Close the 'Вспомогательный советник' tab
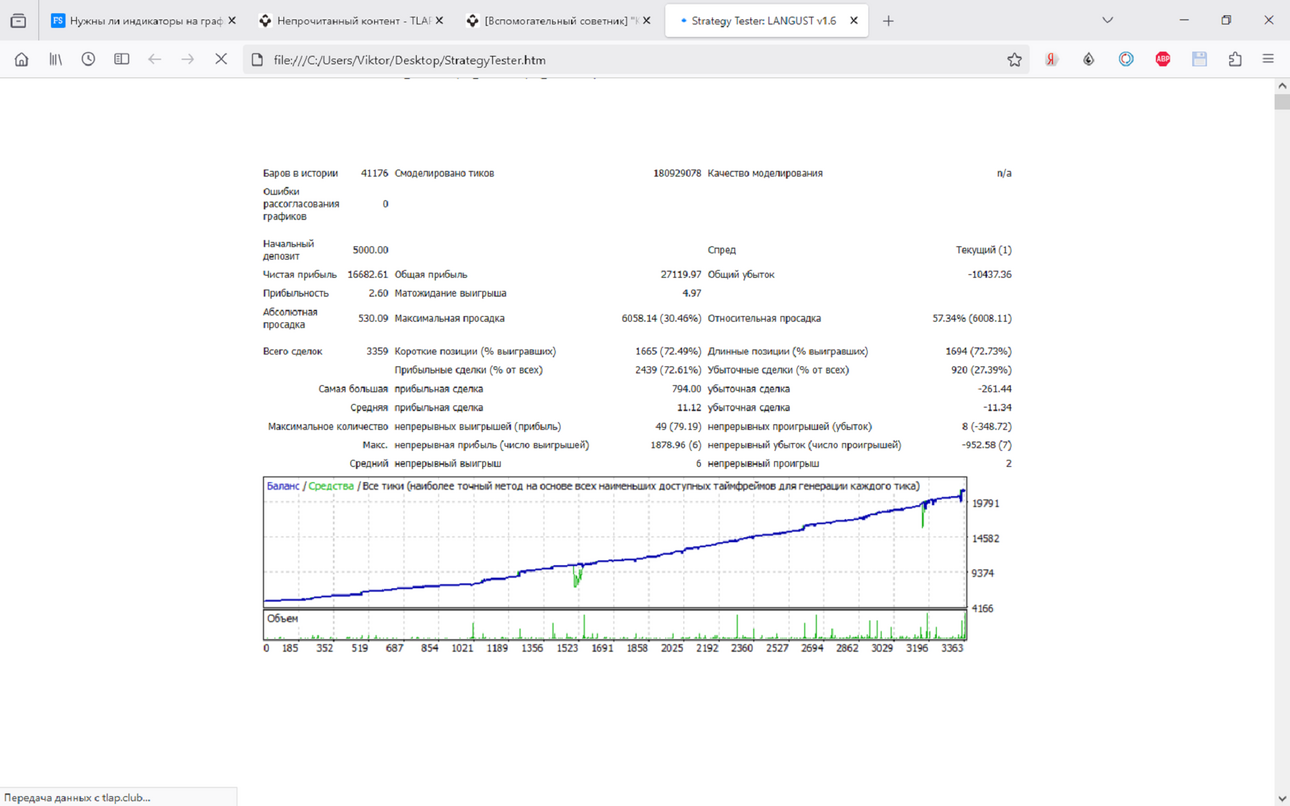1290x806 pixels. [x=646, y=20]
